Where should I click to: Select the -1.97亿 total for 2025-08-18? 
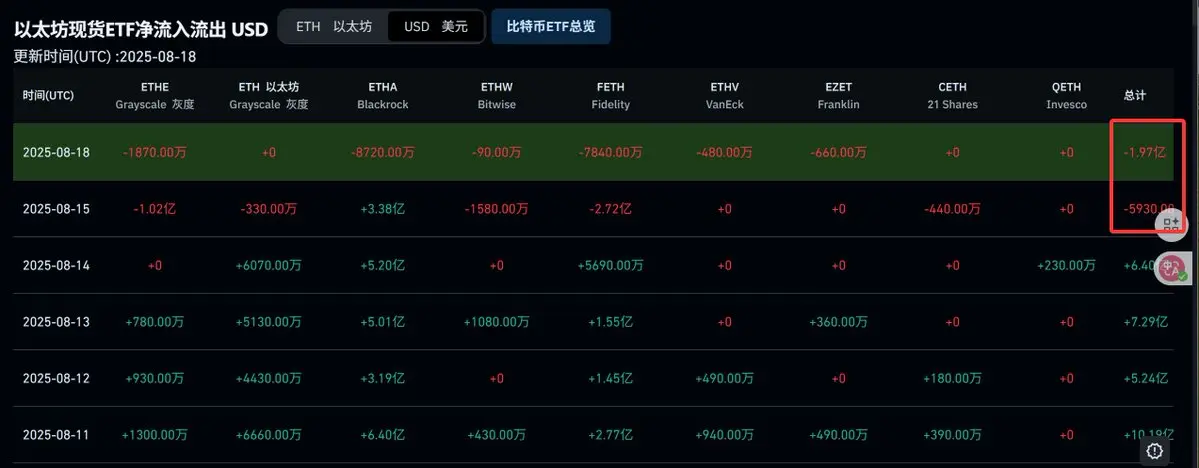pyautogui.click(x=1145, y=152)
